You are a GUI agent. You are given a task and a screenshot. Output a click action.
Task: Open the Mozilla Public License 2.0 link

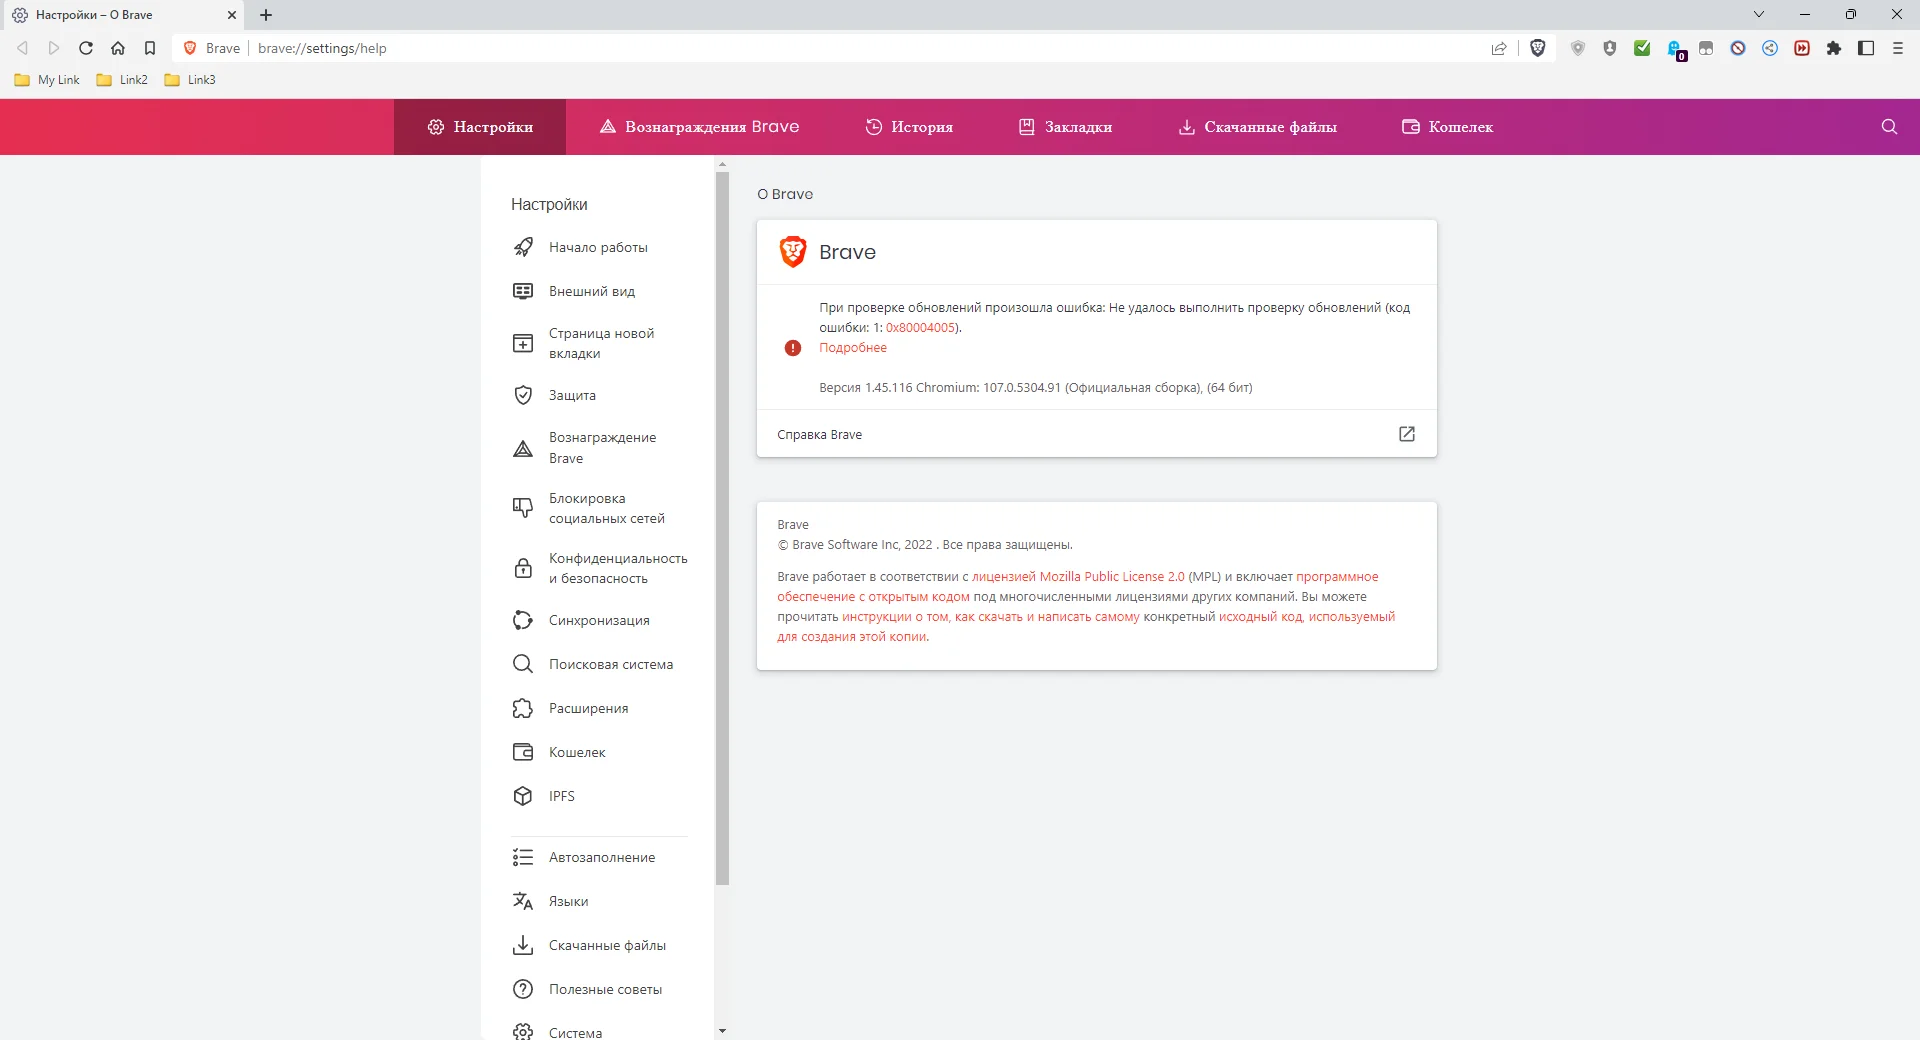[1078, 577]
